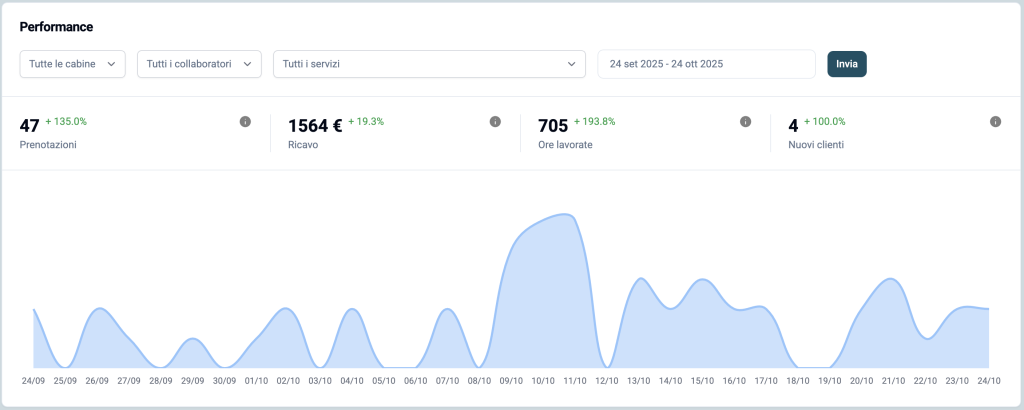Click the 21/10 chart date label
Viewport: 1024px width, 410px height.
(893, 381)
